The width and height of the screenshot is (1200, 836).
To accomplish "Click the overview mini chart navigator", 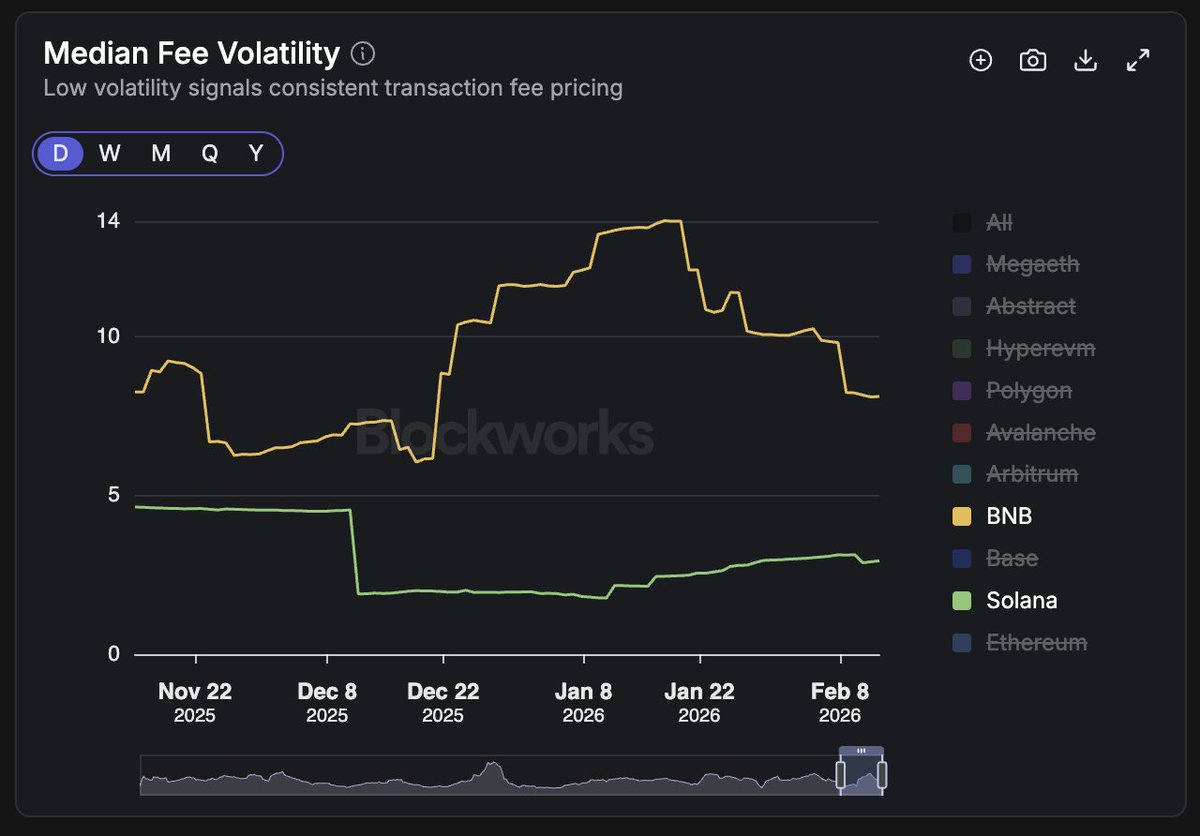I will [513, 775].
